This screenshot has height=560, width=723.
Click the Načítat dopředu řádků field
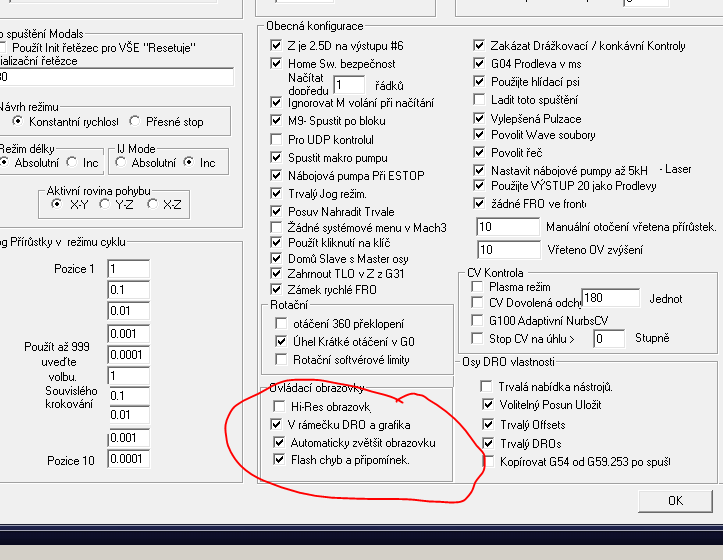tap(349, 86)
